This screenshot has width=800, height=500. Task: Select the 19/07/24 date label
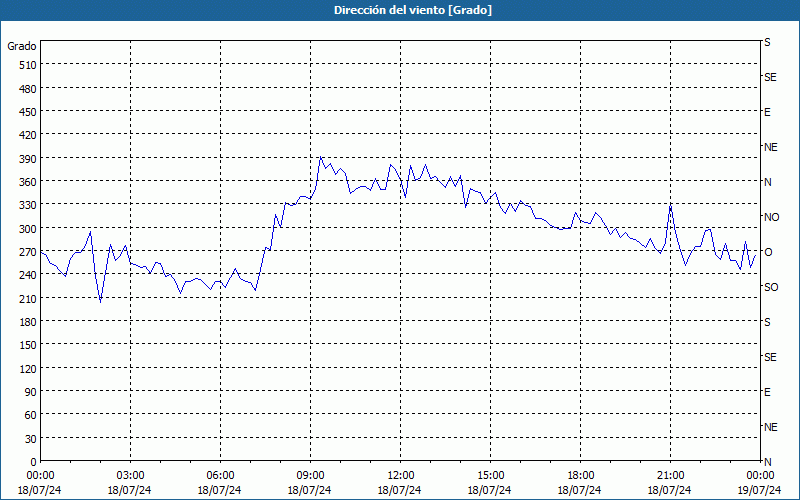[x=760, y=490]
